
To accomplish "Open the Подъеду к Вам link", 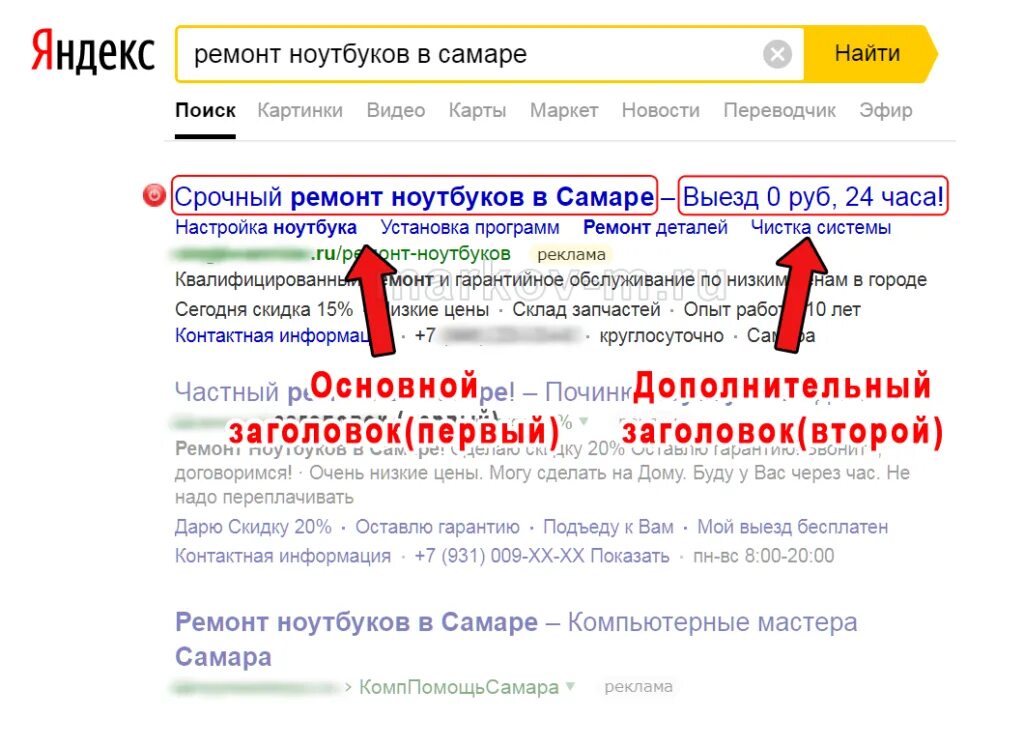I will pos(608,527).
